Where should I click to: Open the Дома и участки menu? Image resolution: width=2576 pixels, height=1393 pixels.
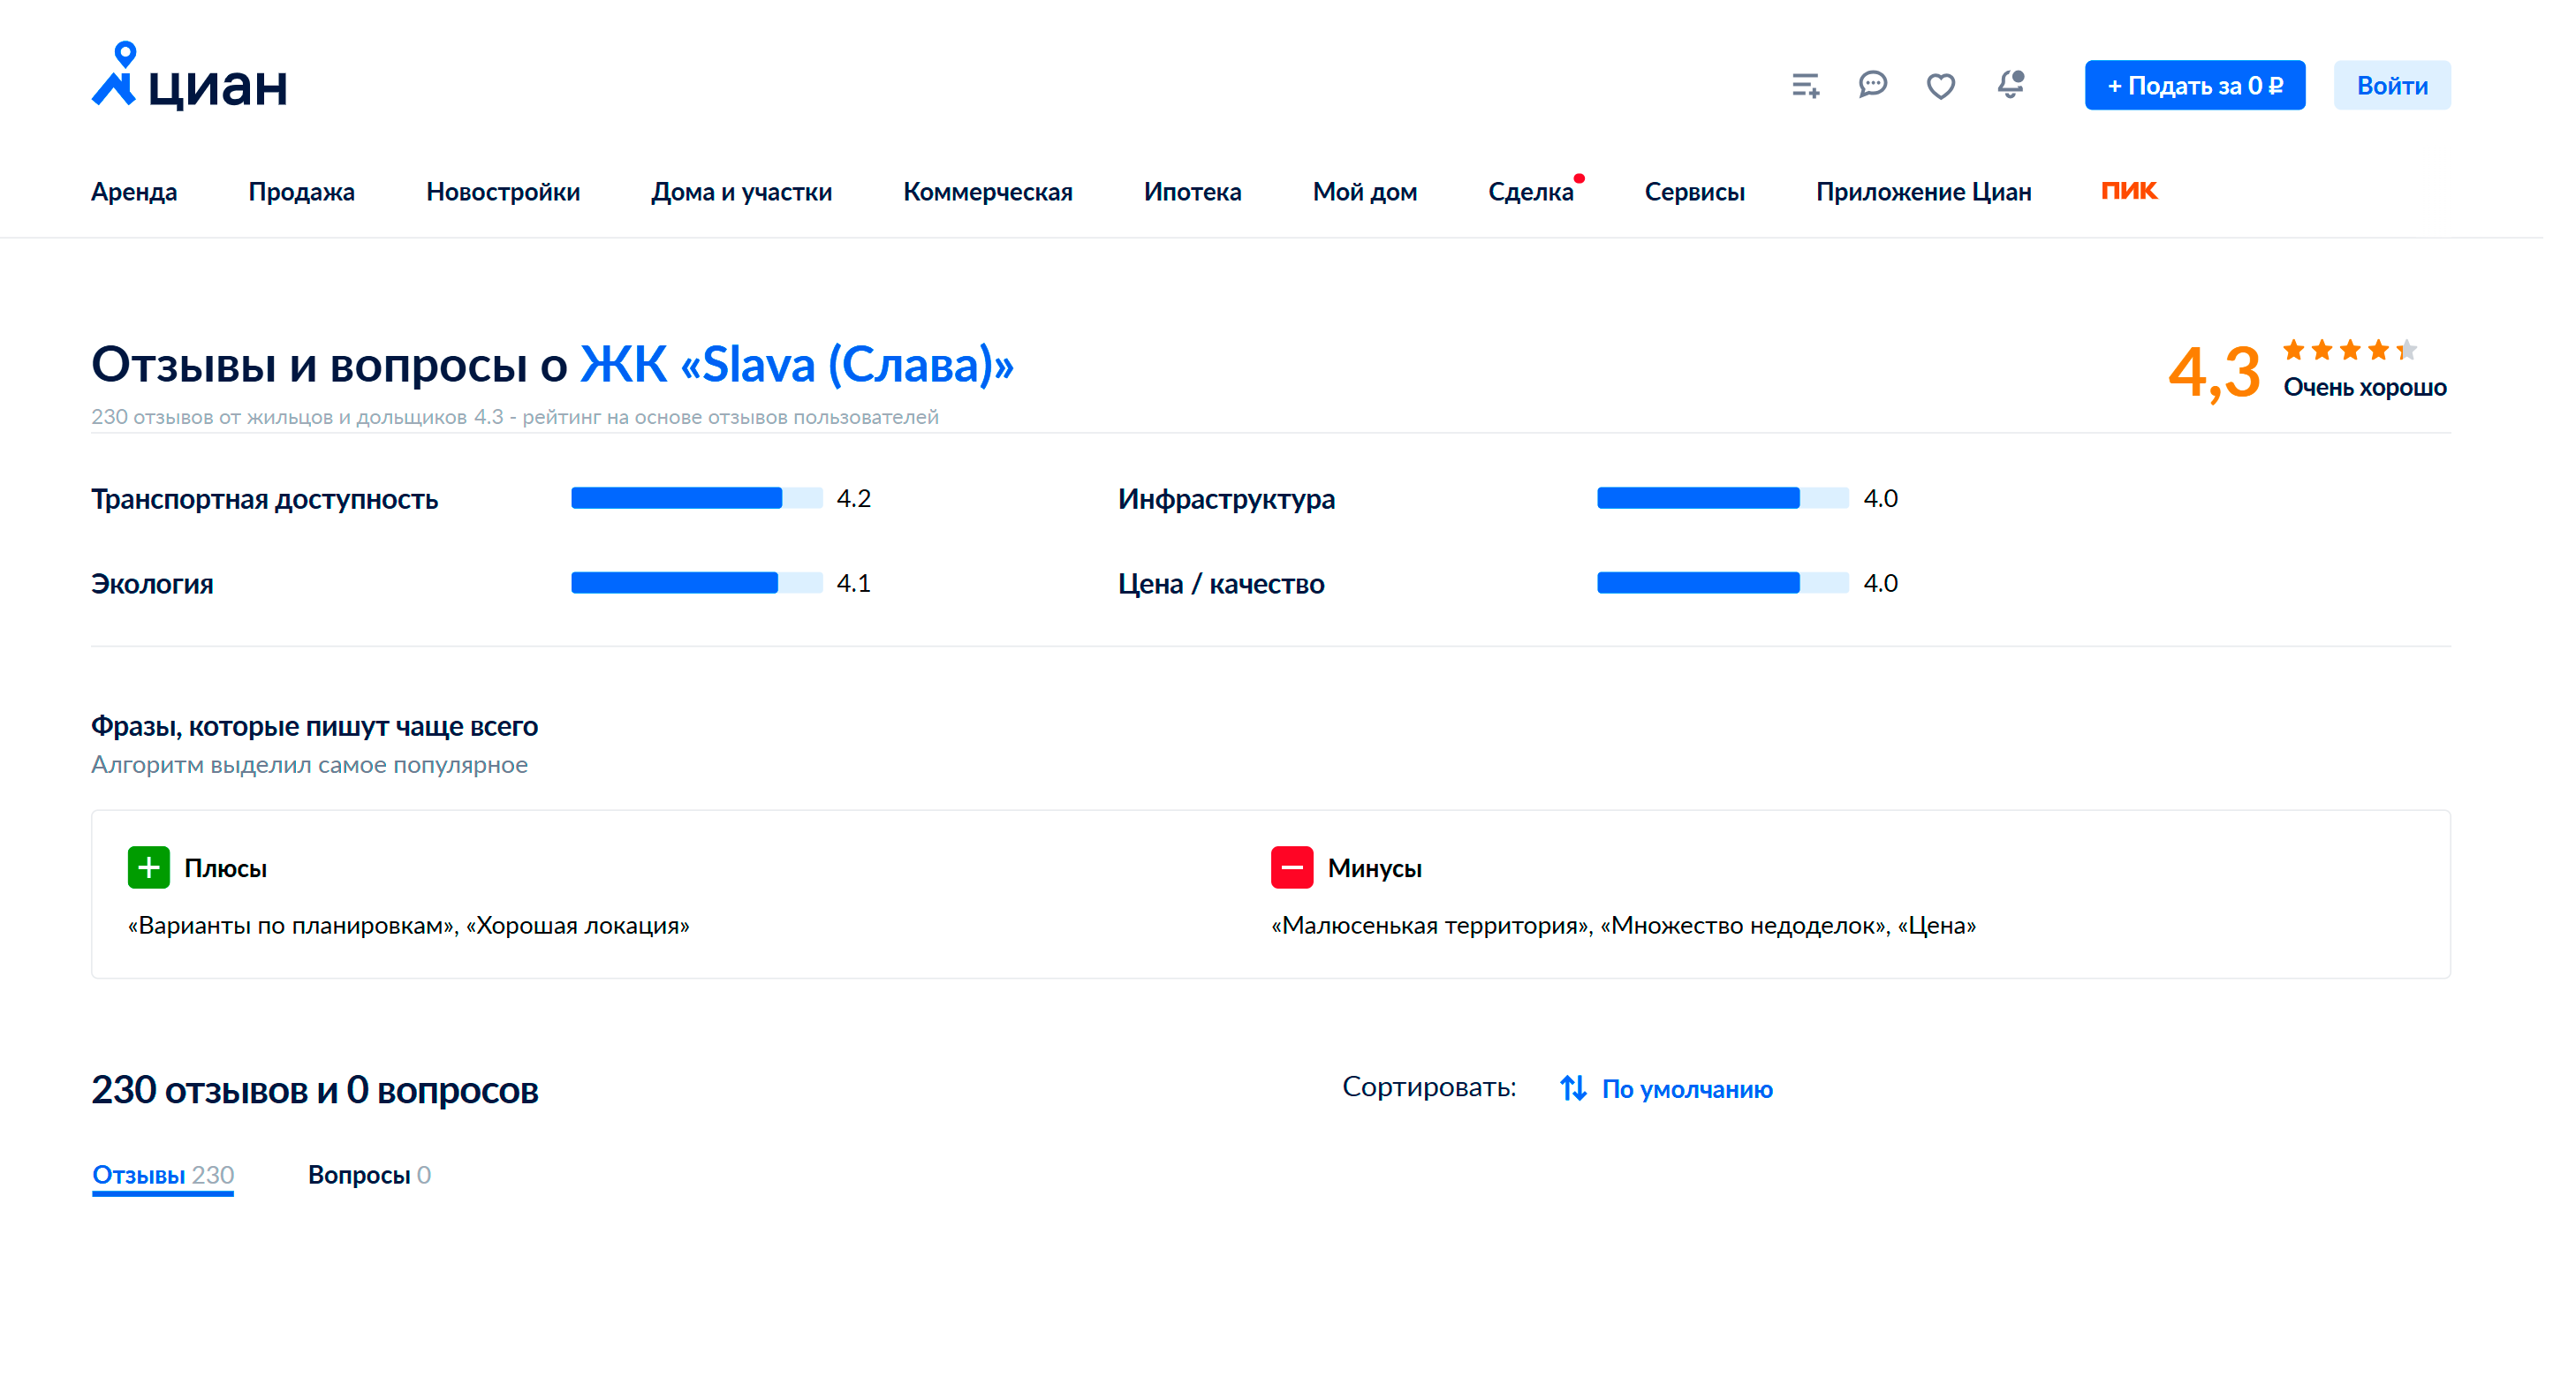click(741, 191)
